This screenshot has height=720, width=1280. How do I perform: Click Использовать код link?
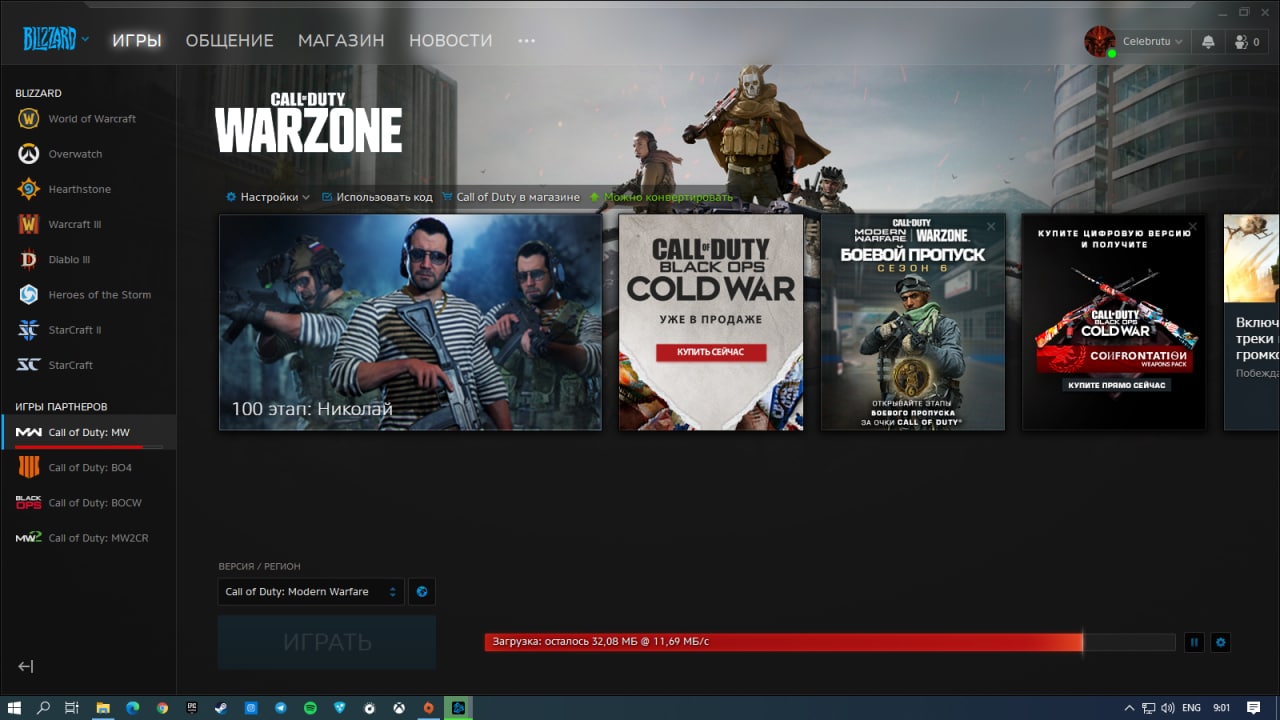pyautogui.click(x=377, y=197)
